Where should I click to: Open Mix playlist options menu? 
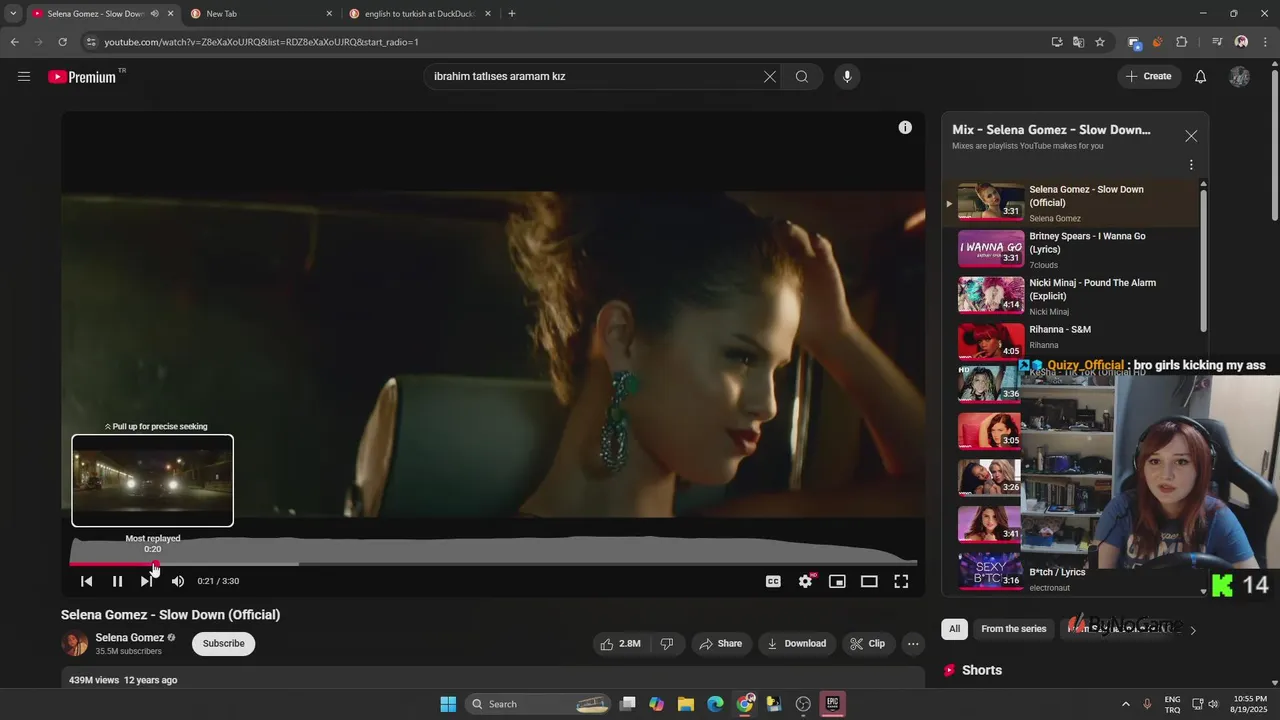pos(1191,165)
